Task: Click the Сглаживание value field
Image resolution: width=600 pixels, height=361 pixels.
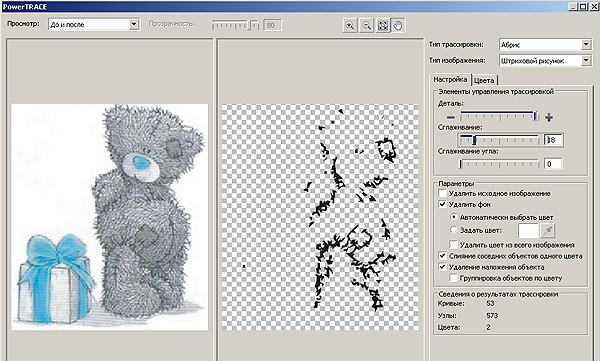Action: 553,140
